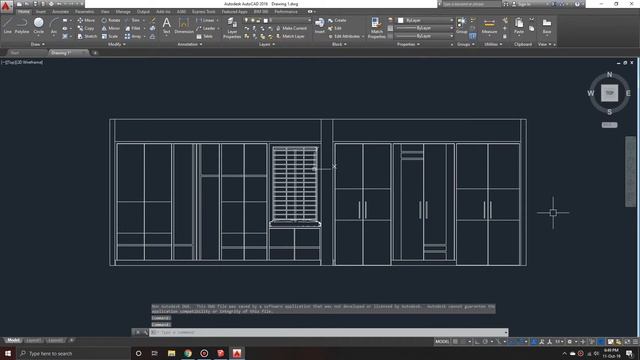The height and width of the screenshot is (360, 640).
Task: Activate the Rotate tool
Action: [x=111, y=20]
